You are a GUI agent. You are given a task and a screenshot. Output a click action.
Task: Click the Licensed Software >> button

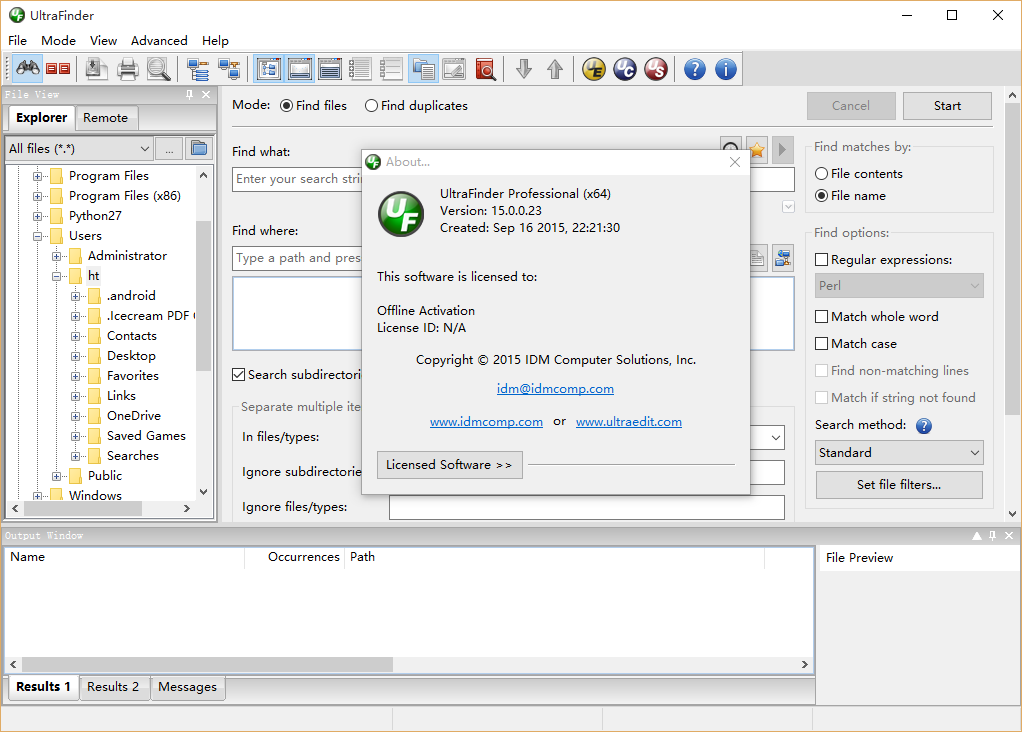pos(449,465)
